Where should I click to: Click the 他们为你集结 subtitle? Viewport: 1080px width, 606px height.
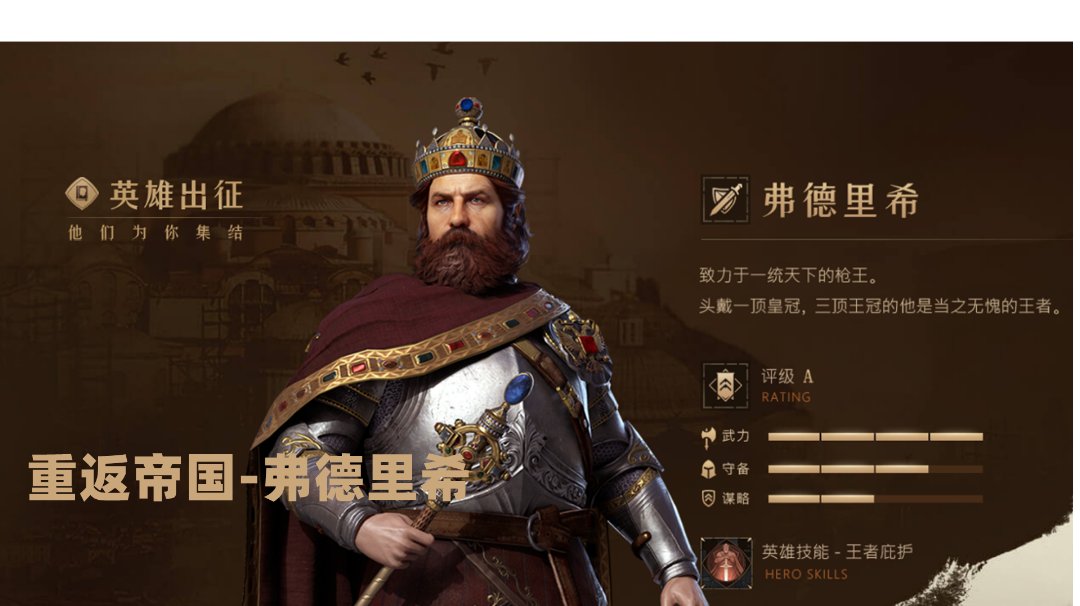coord(156,233)
